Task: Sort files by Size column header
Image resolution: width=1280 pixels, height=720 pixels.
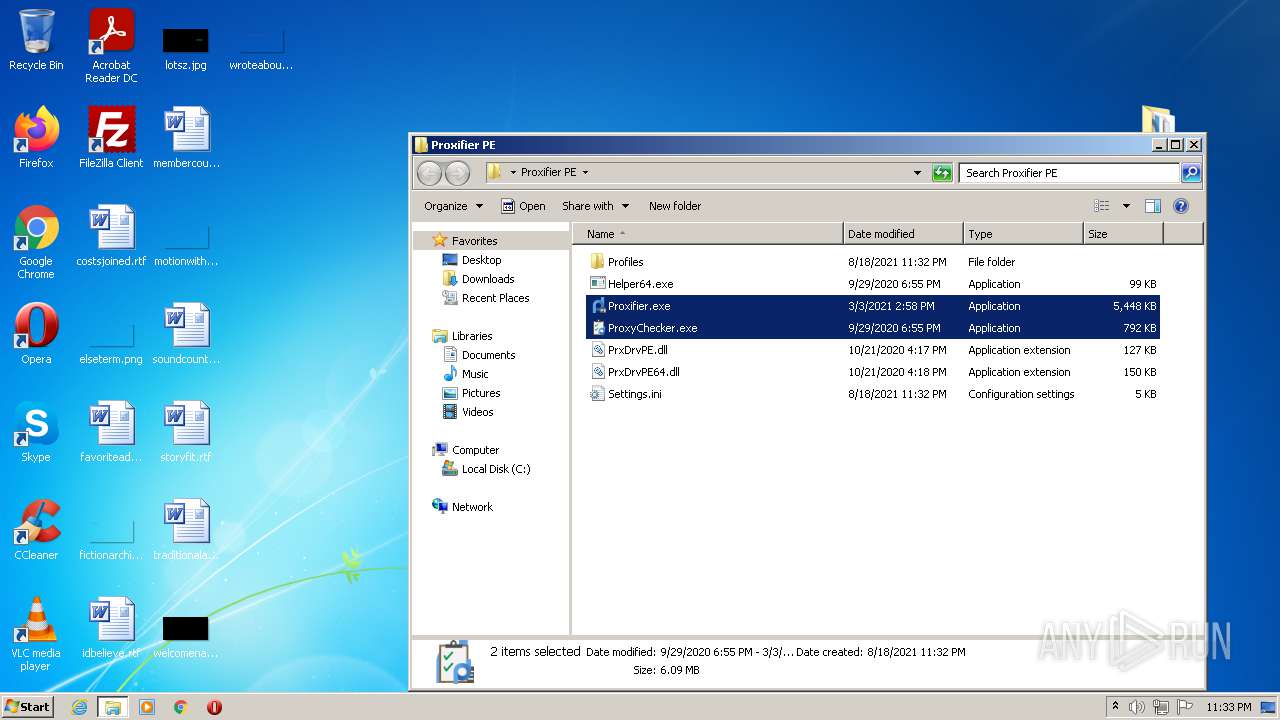Action: (1123, 234)
